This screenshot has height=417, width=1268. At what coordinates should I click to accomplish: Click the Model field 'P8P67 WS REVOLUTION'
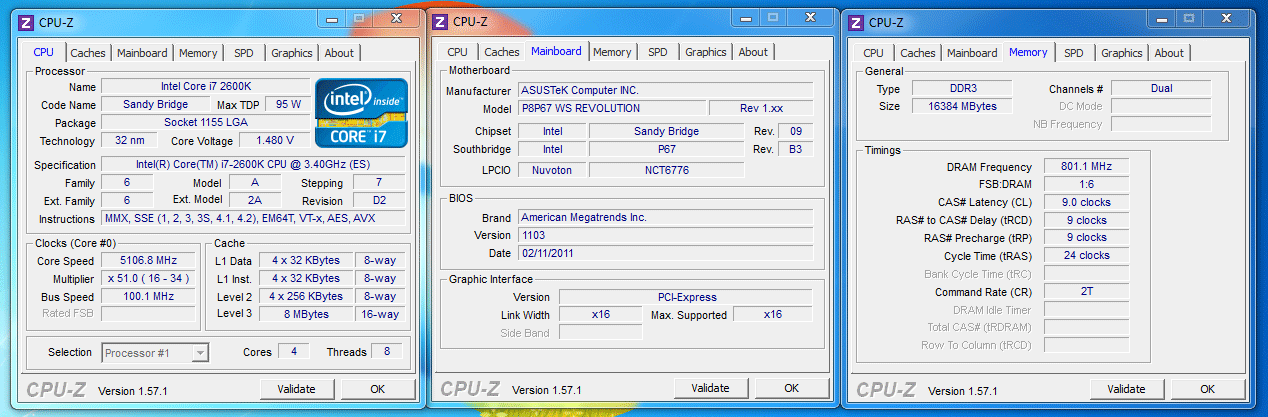click(x=610, y=108)
